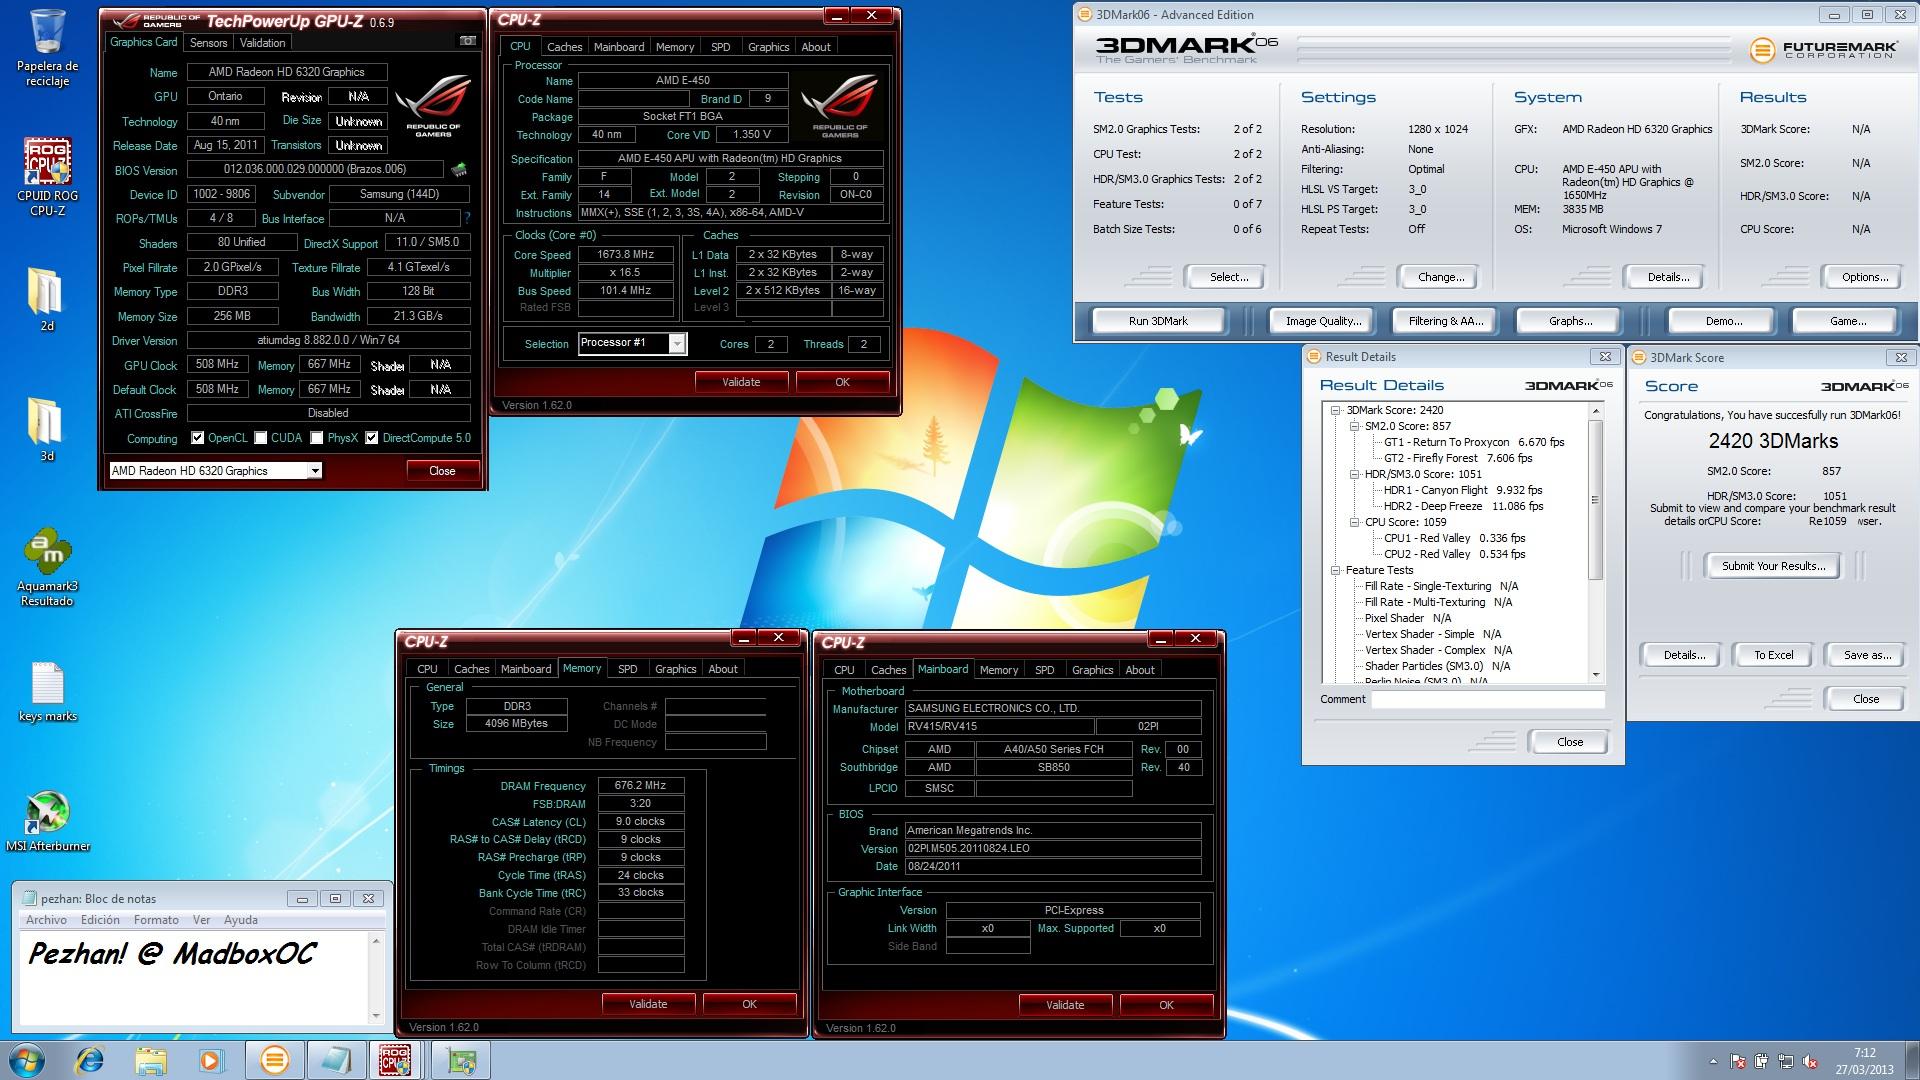
Task: Switch to 3DMark06 taskbar button
Action: click(274, 1059)
